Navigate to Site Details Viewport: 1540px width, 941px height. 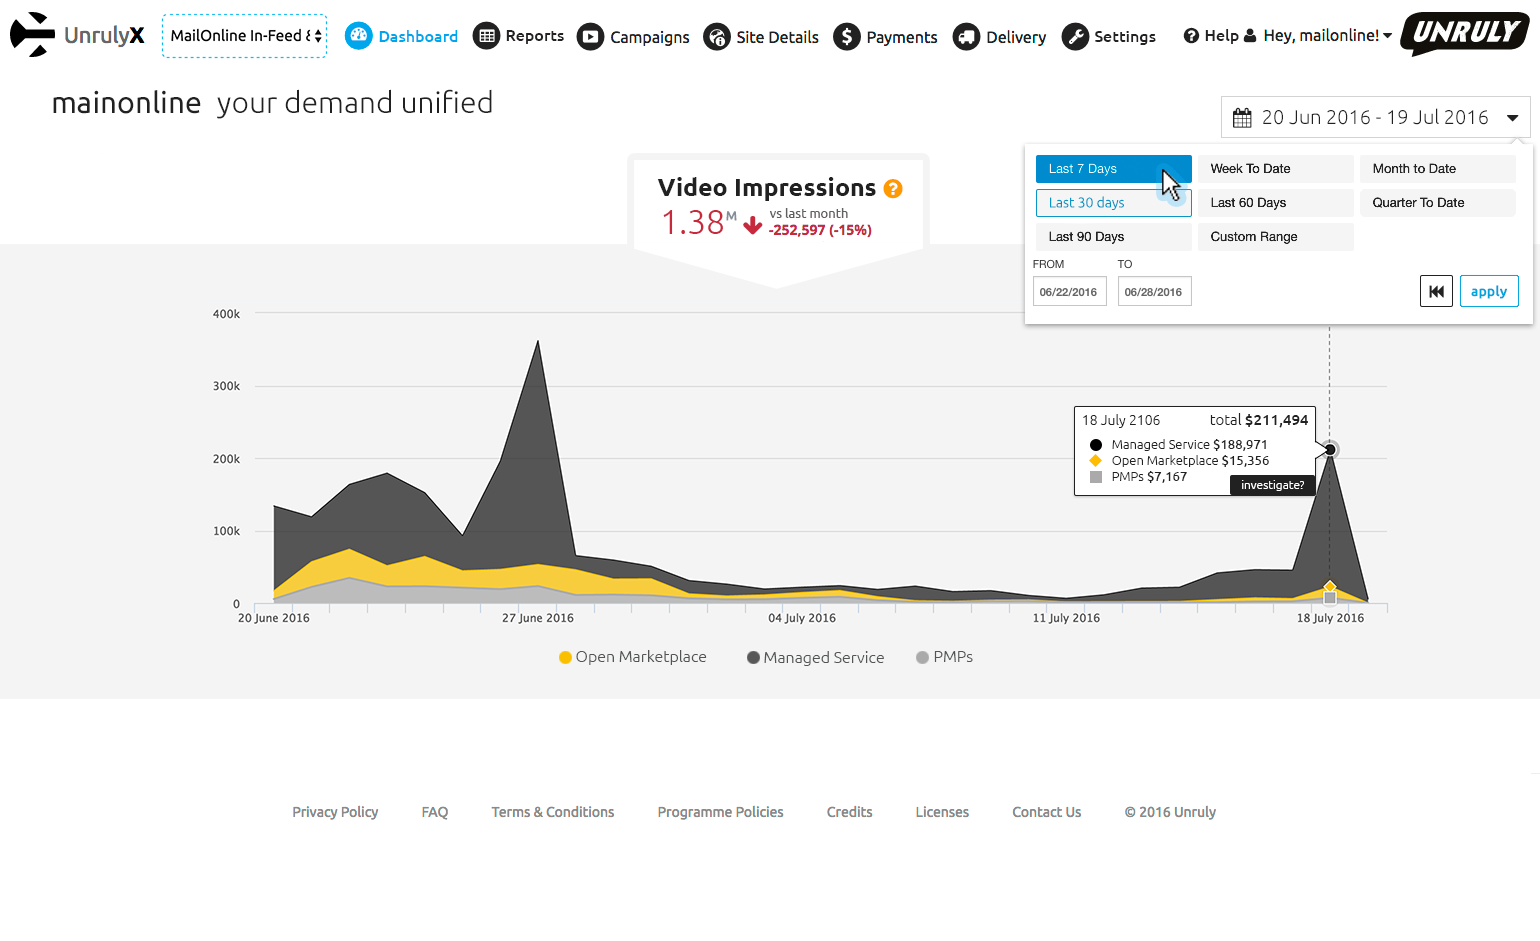point(777,37)
